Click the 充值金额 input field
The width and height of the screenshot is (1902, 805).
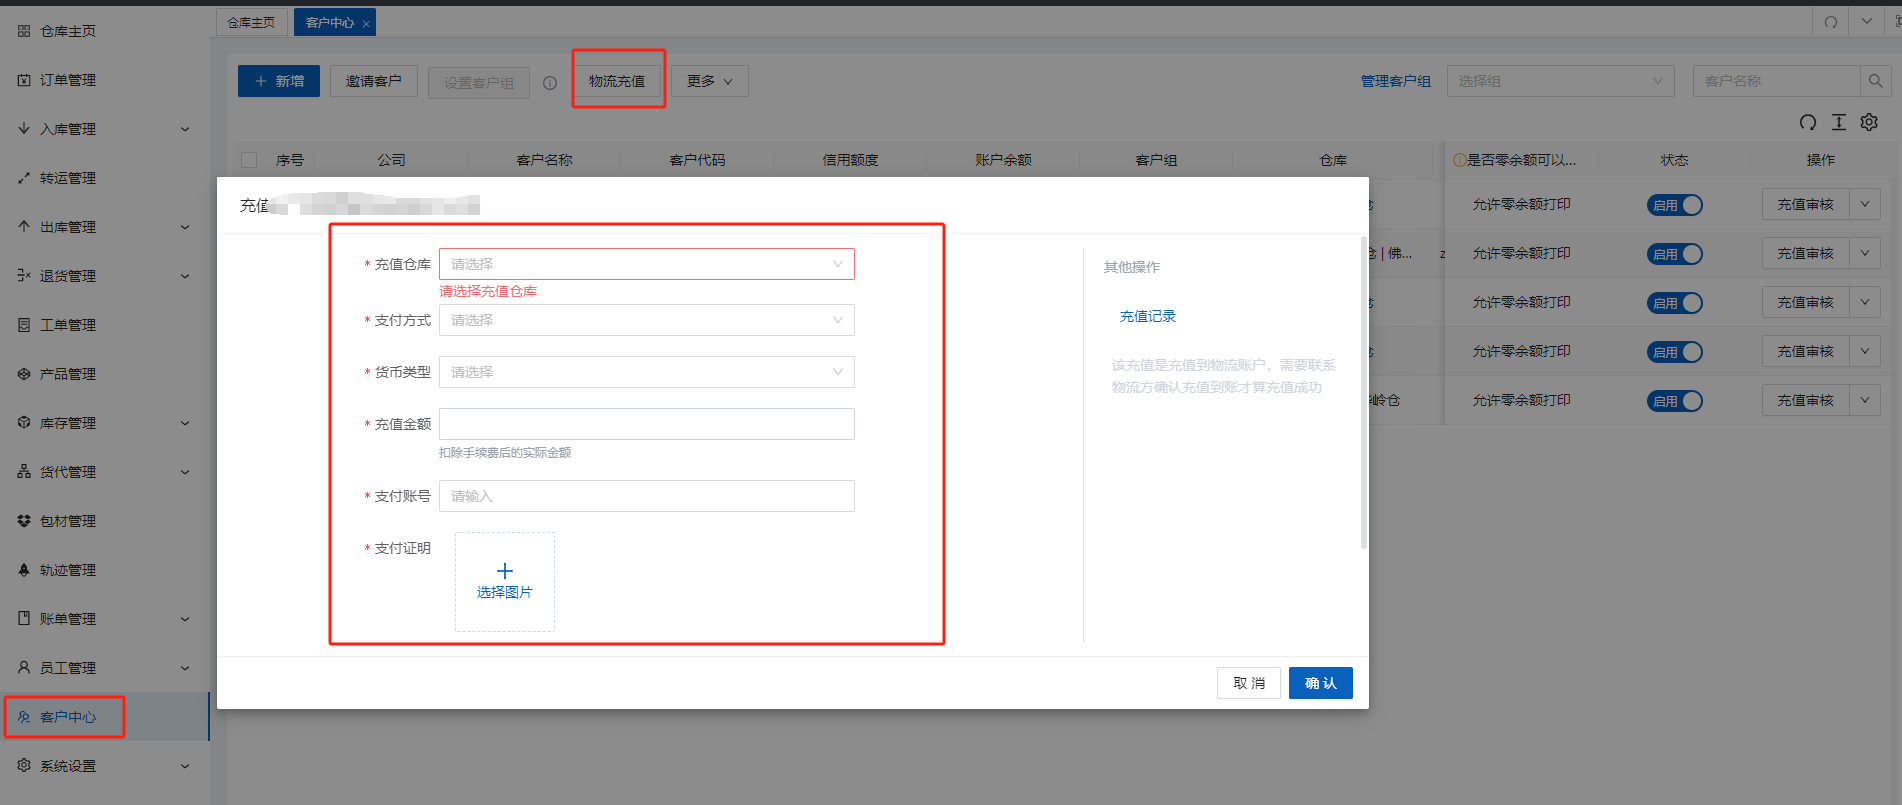(647, 424)
